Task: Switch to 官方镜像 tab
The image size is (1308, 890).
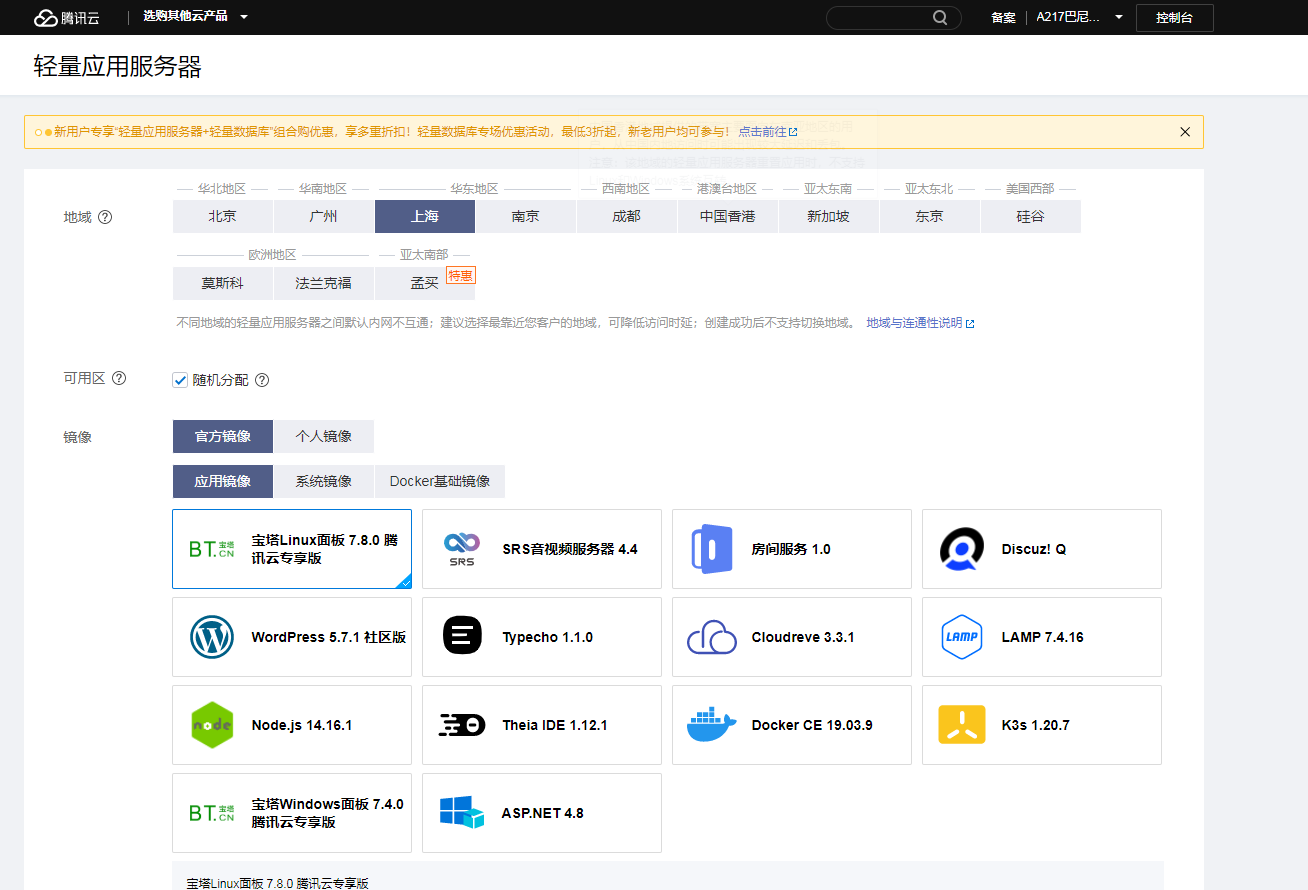Action: click(223, 436)
